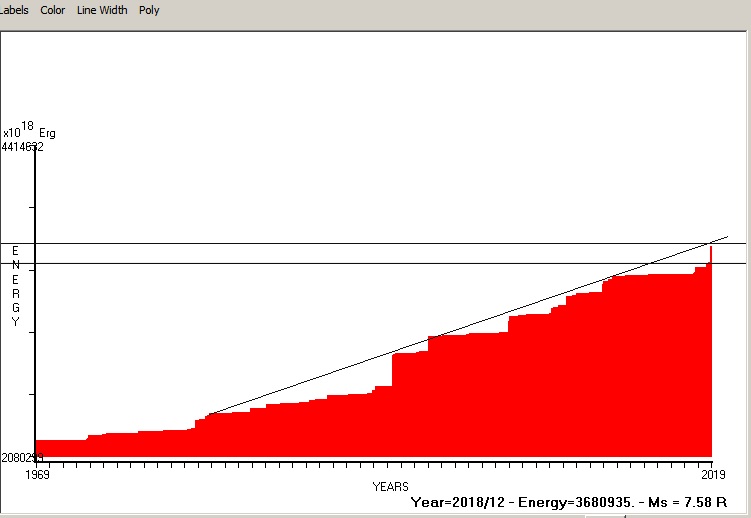Click the 1969 start year label

[x=36, y=473]
